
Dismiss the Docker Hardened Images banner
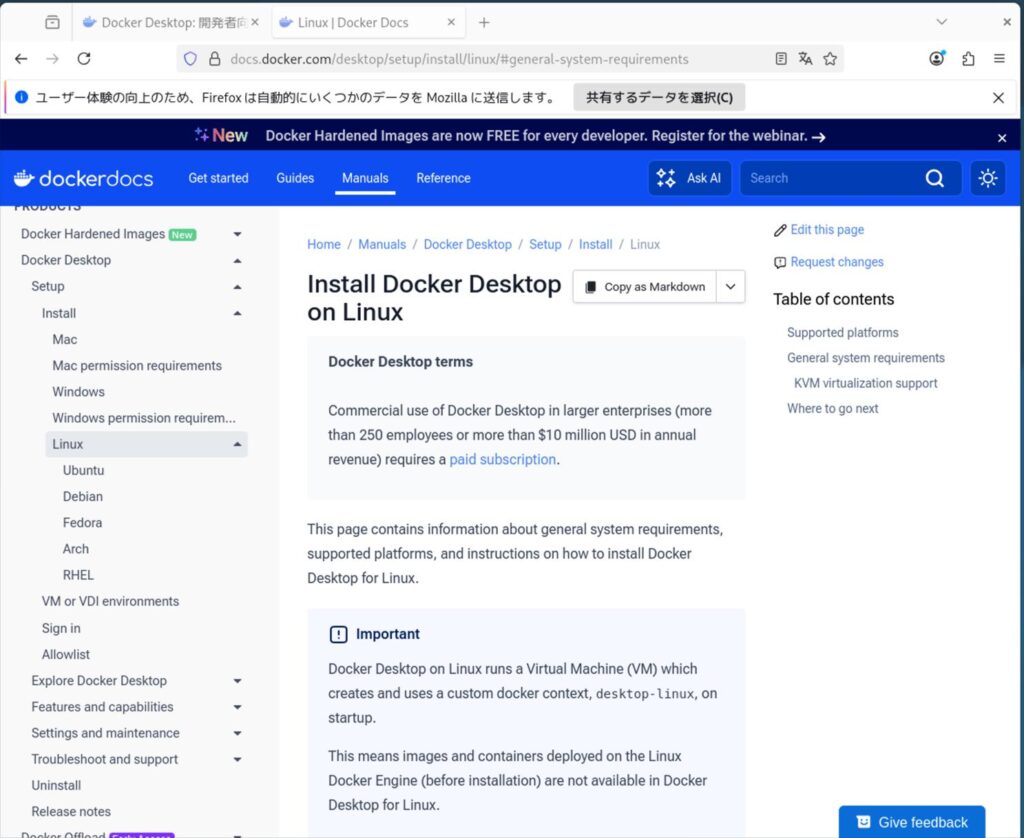(x=1002, y=137)
